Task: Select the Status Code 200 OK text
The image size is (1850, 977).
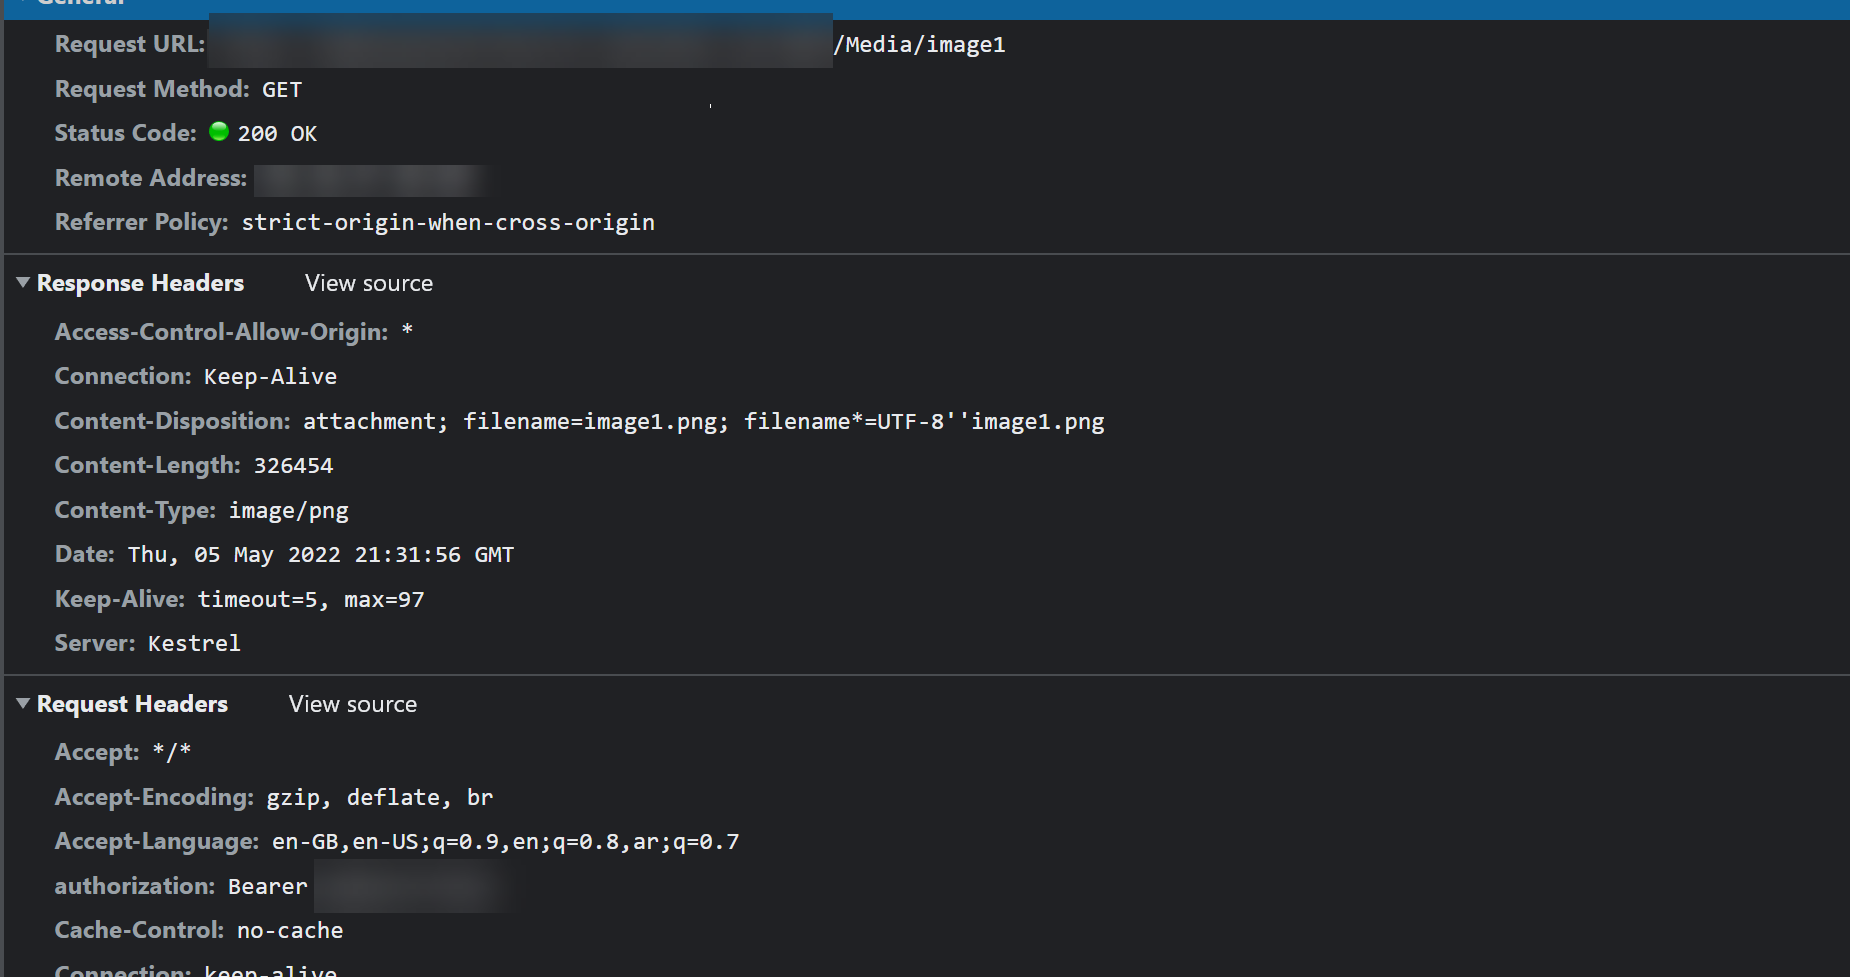Action: tap(275, 132)
